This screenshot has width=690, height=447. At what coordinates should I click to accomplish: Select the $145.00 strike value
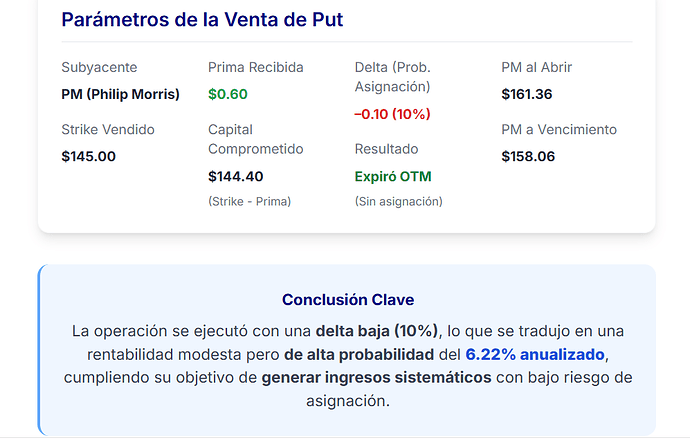88,156
